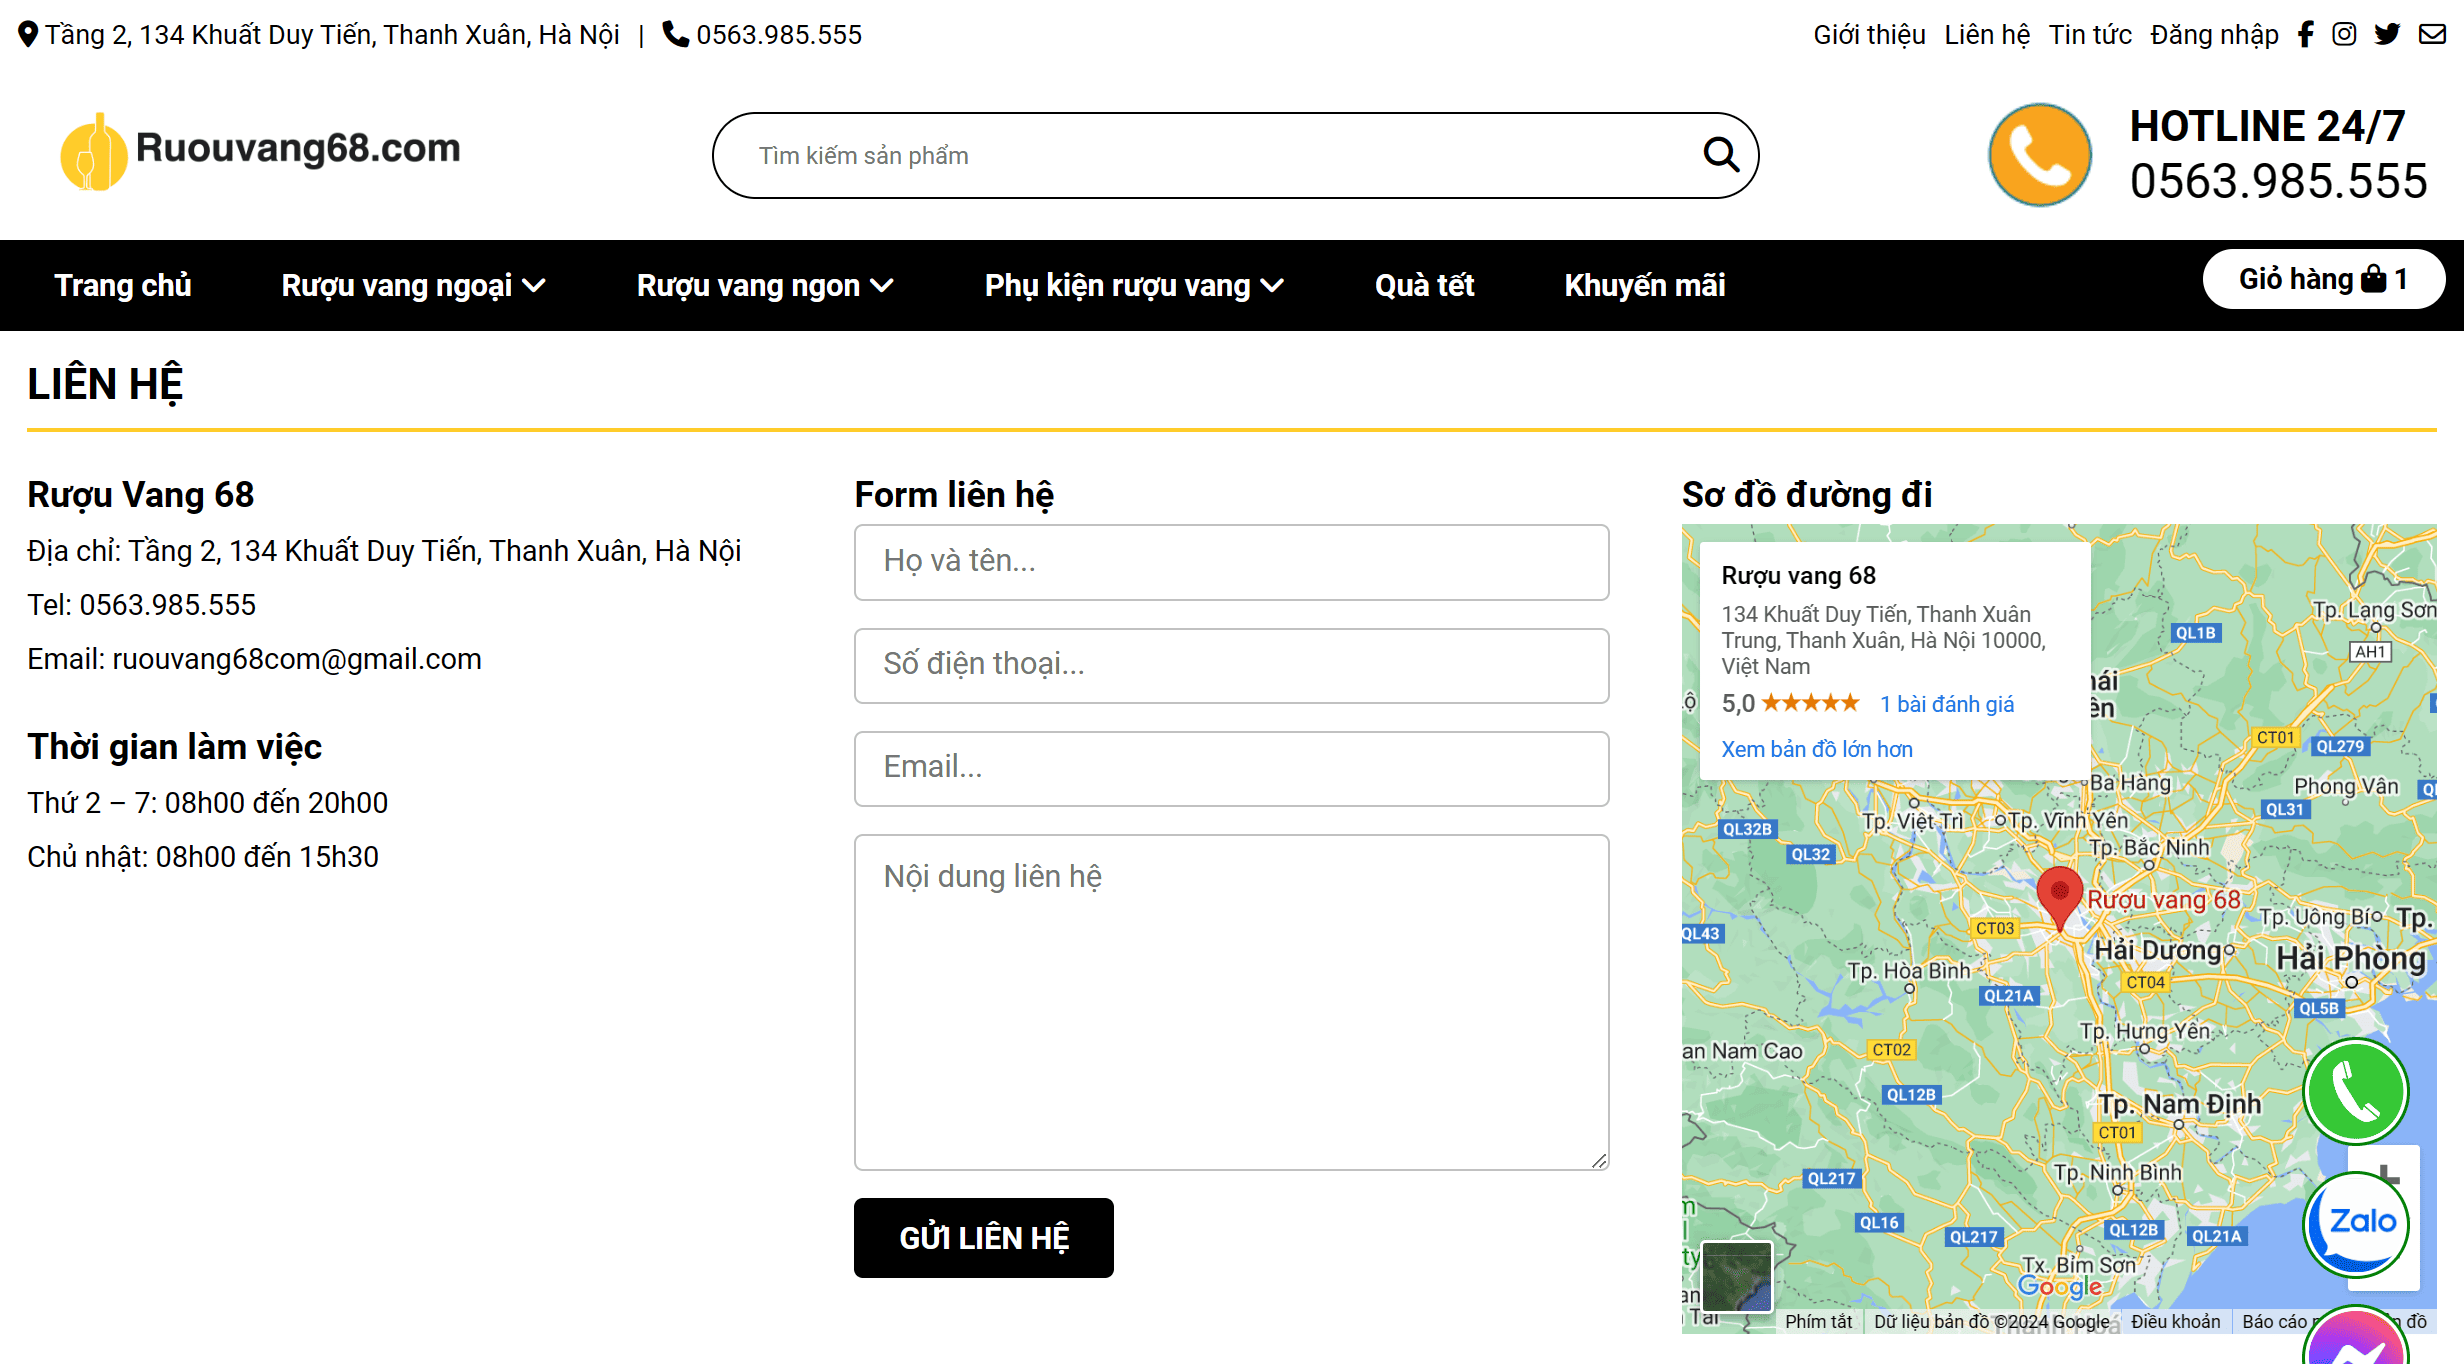Focus the Email input field in form
Viewport: 2464px width, 1364px height.
click(1231, 768)
